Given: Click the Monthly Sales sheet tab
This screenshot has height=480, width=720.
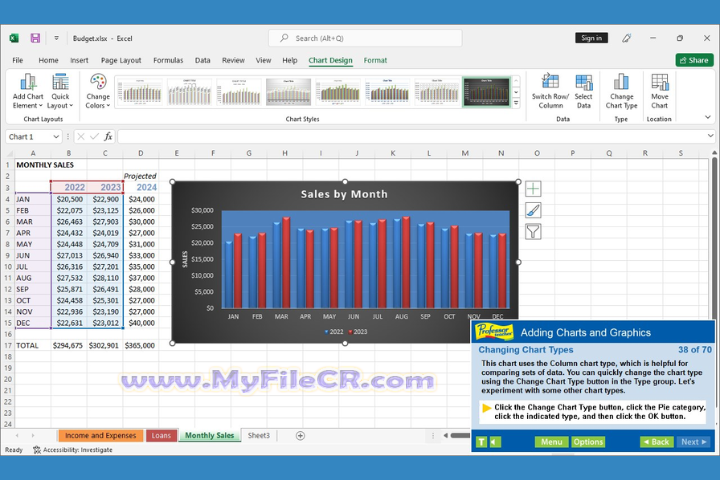Looking at the screenshot, I should tap(209, 435).
